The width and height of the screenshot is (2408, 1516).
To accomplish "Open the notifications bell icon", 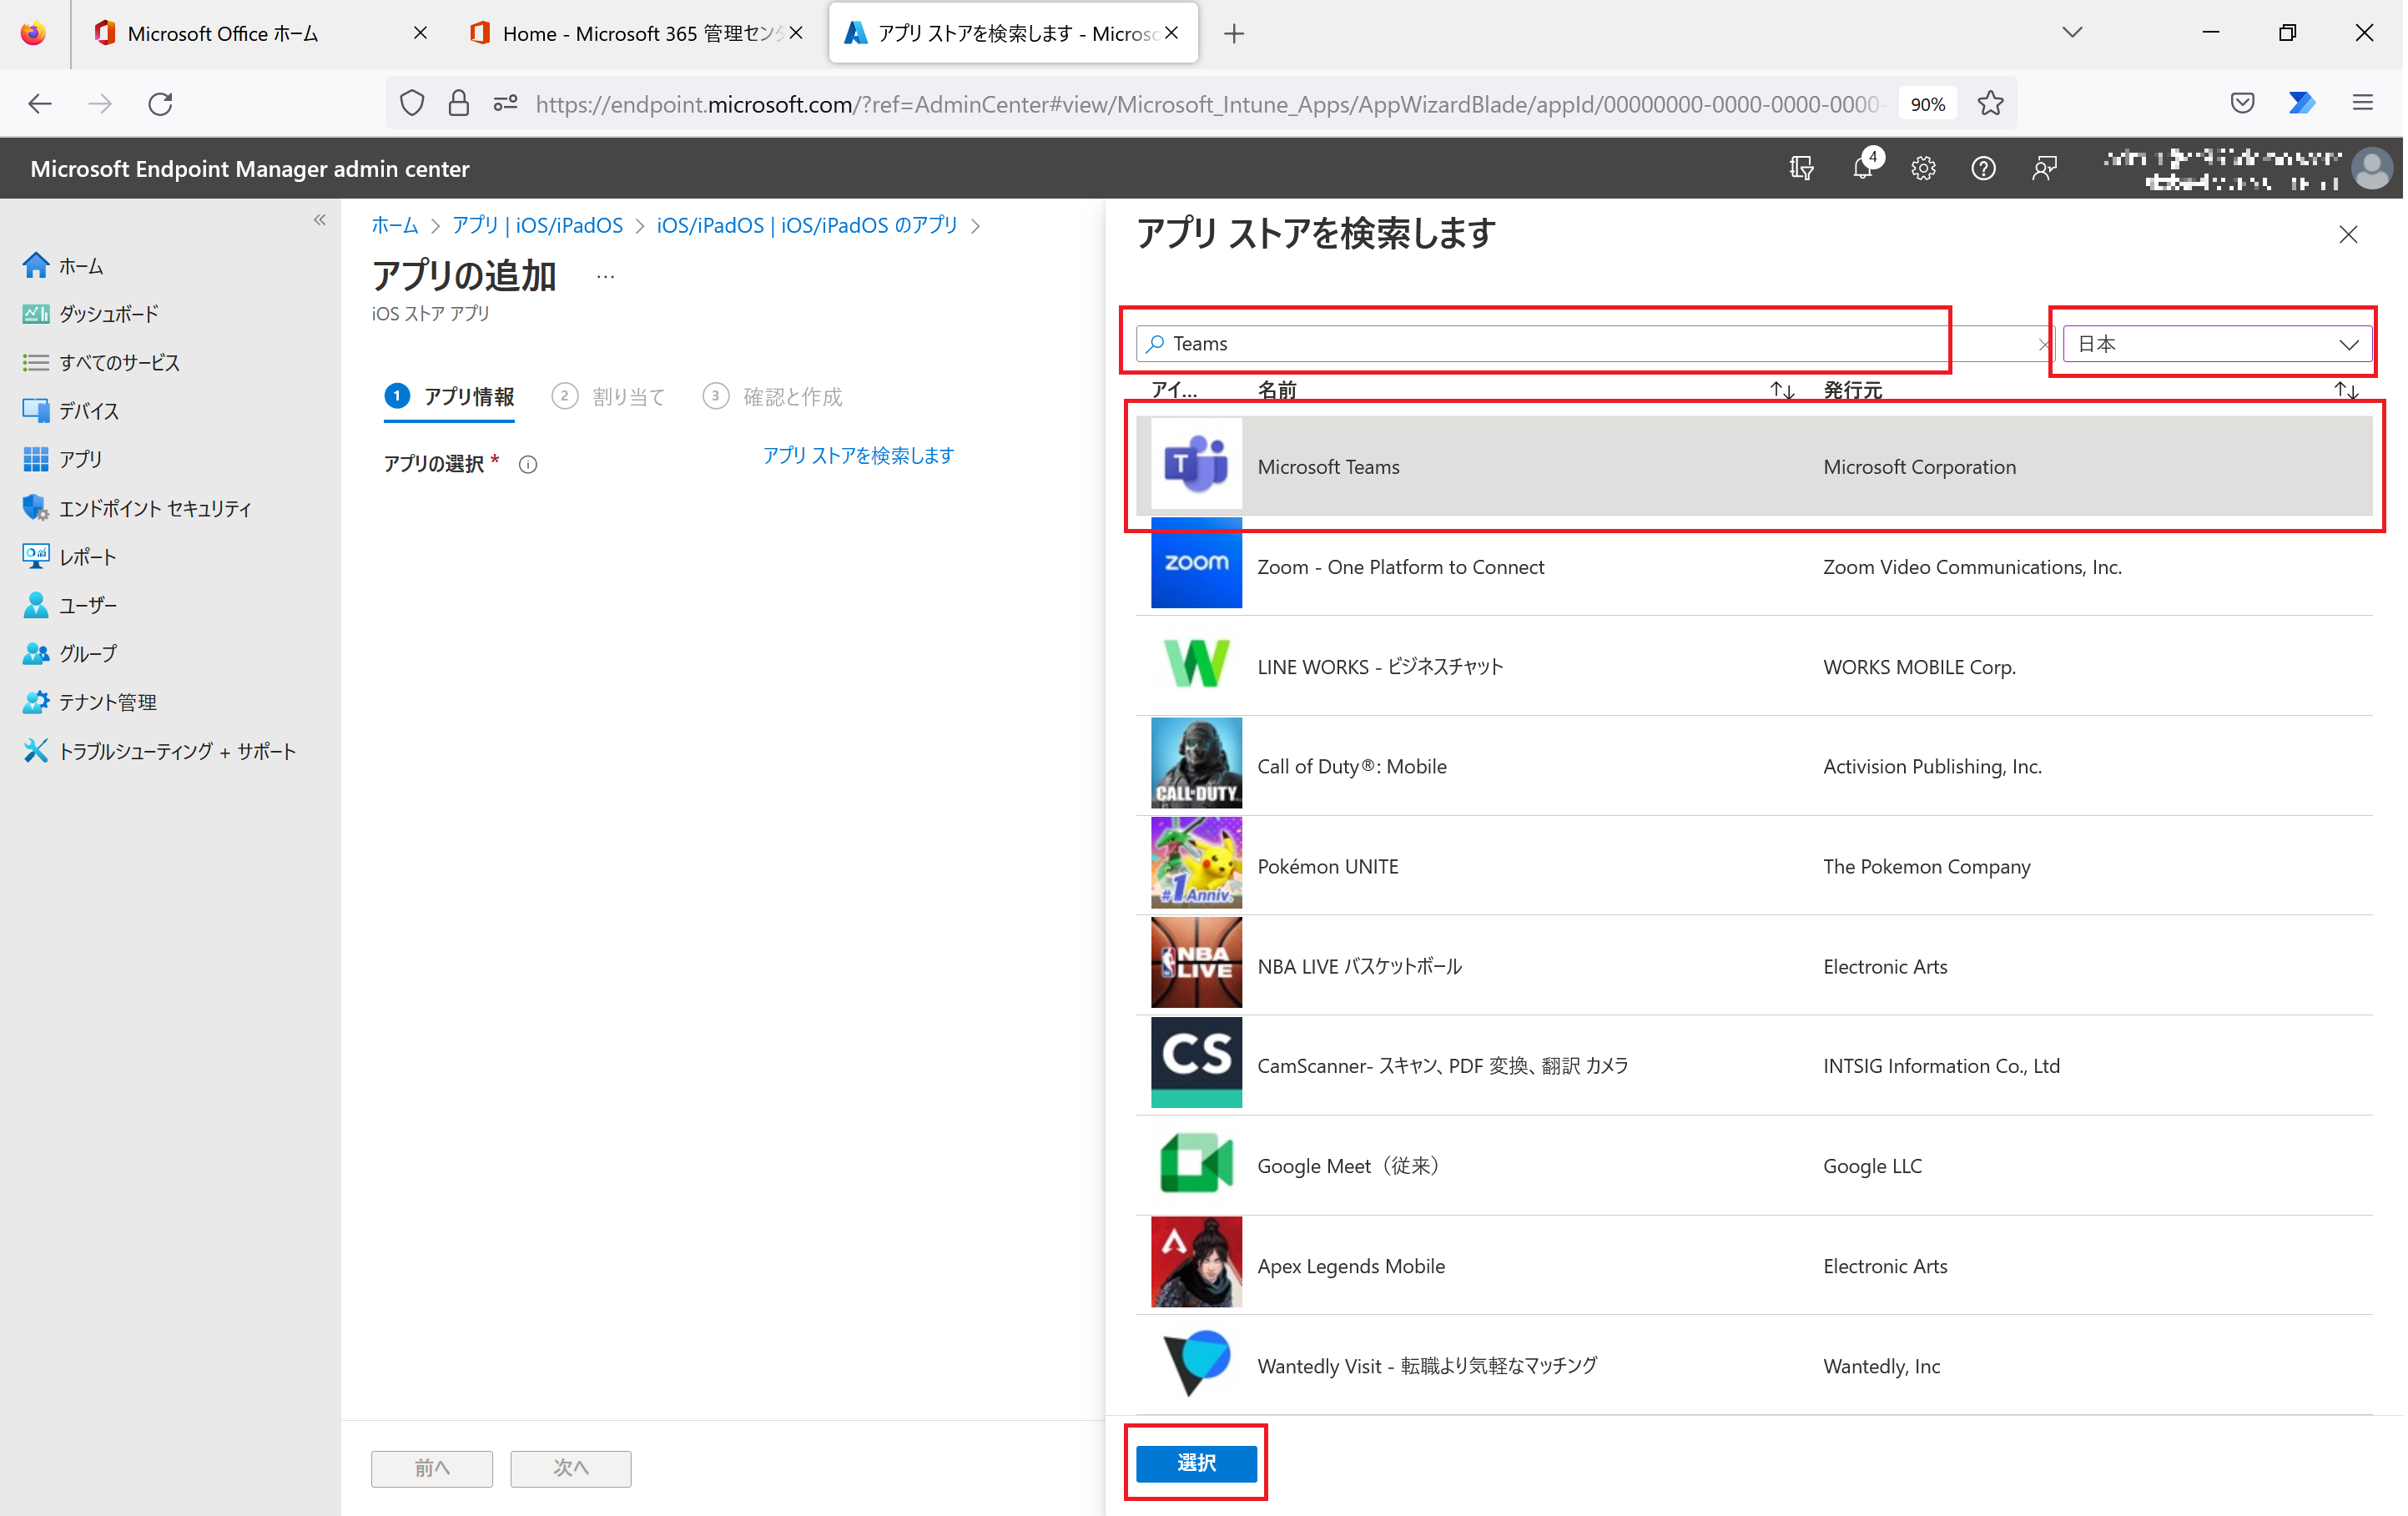I will [1862, 168].
